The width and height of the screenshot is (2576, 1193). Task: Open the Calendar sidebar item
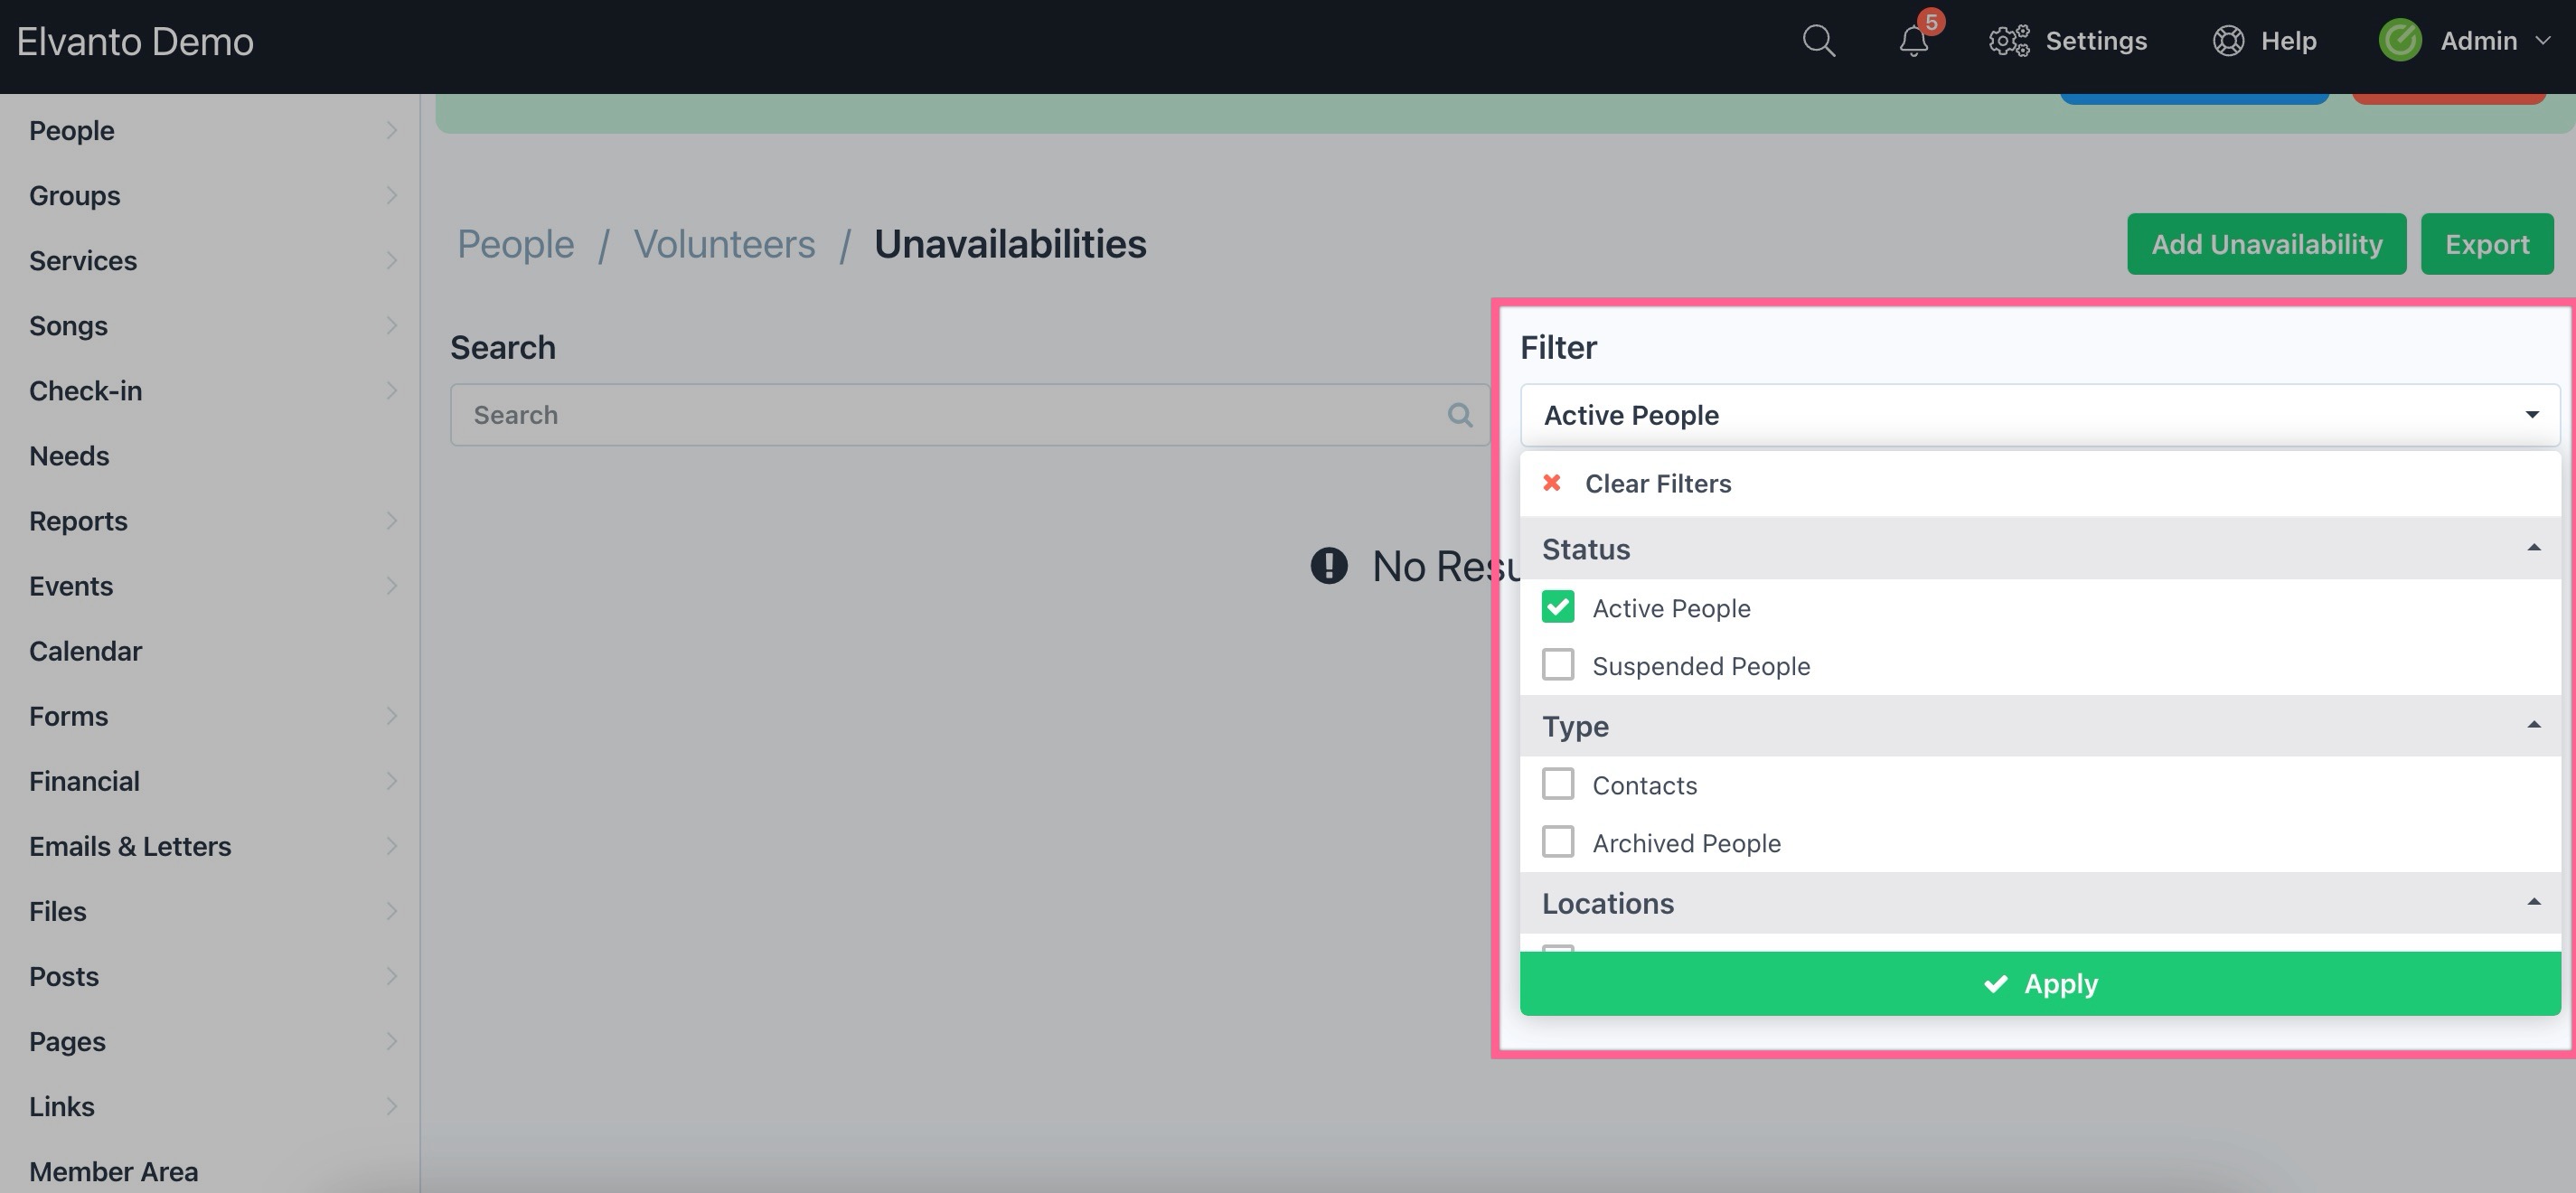pyautogui.click(x=86, y=651)
